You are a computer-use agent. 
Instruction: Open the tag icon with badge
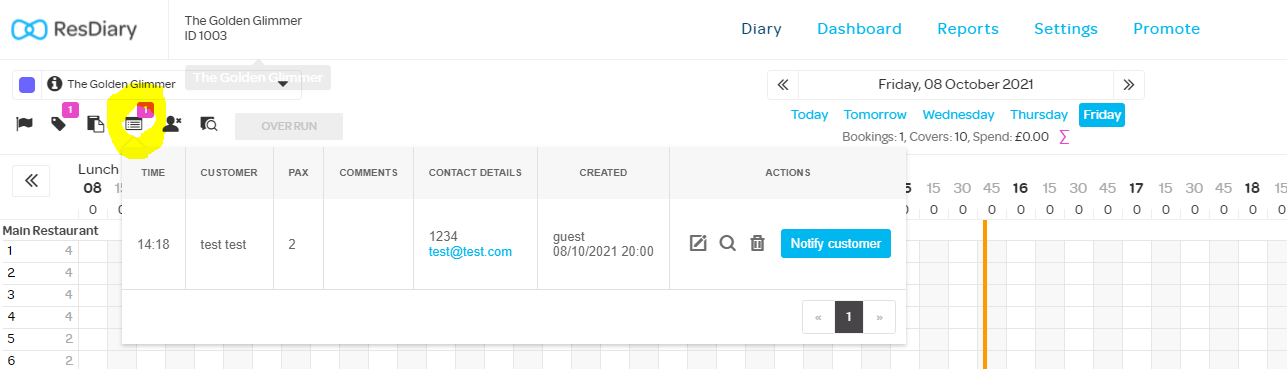59,124
